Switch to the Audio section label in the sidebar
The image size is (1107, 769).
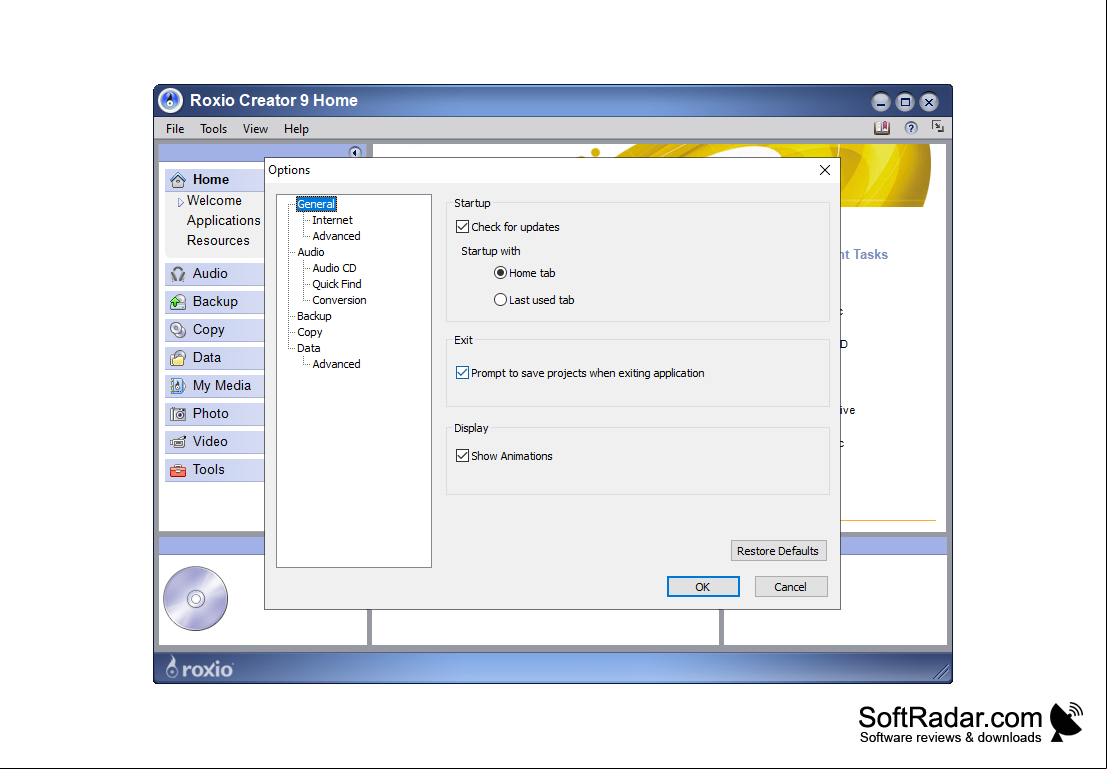(x=210, y=273)
